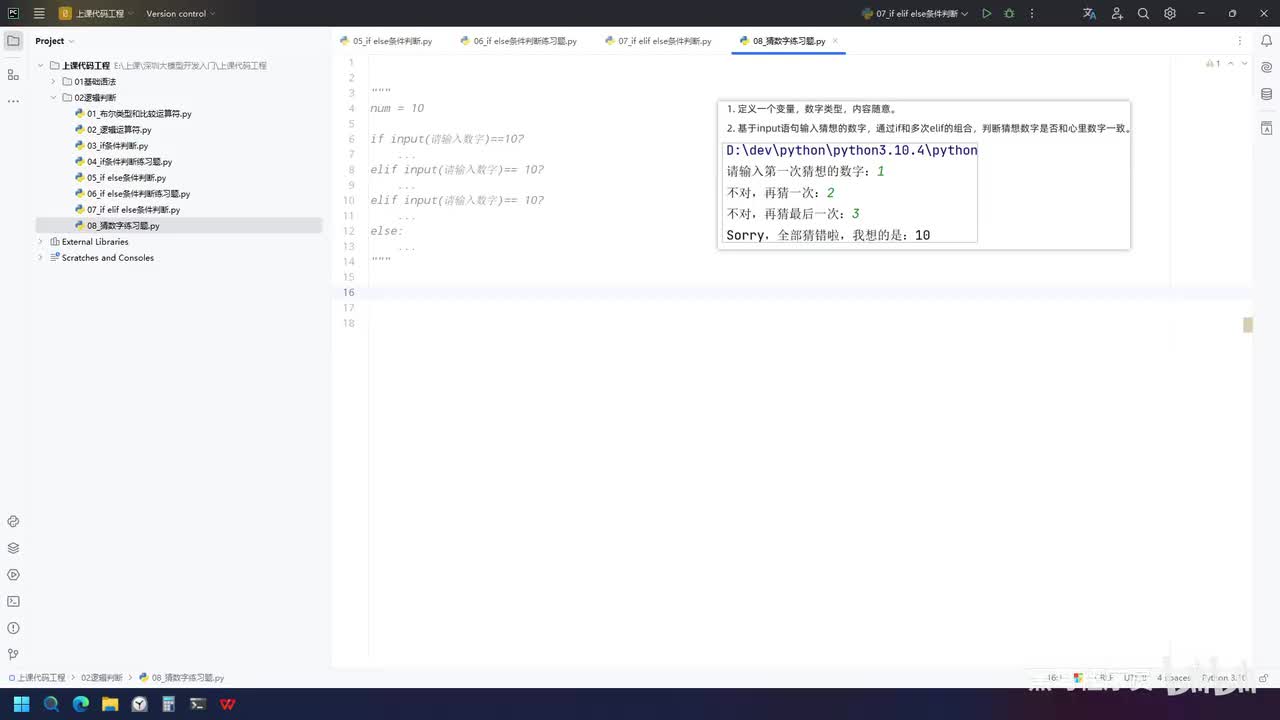
Task: Open Code With Me user icon
Action: (1117, 14)
